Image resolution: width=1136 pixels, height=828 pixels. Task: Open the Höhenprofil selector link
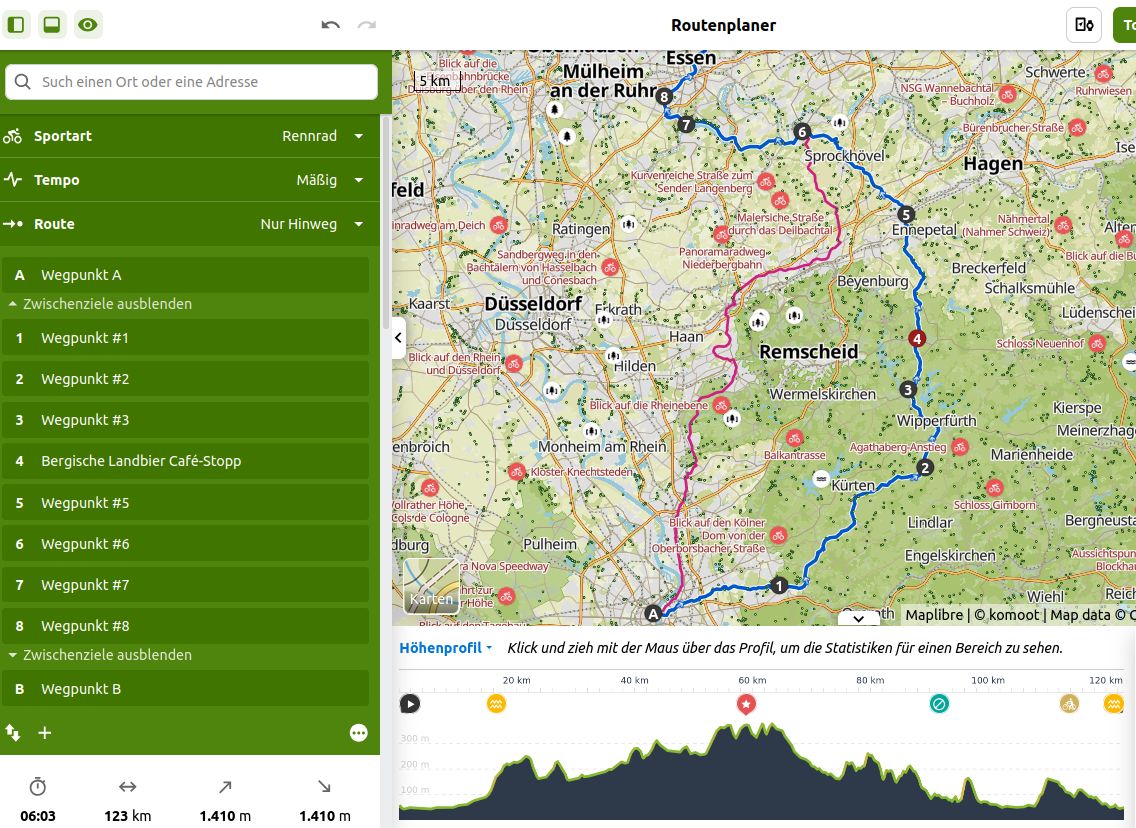tap(445, 648)
